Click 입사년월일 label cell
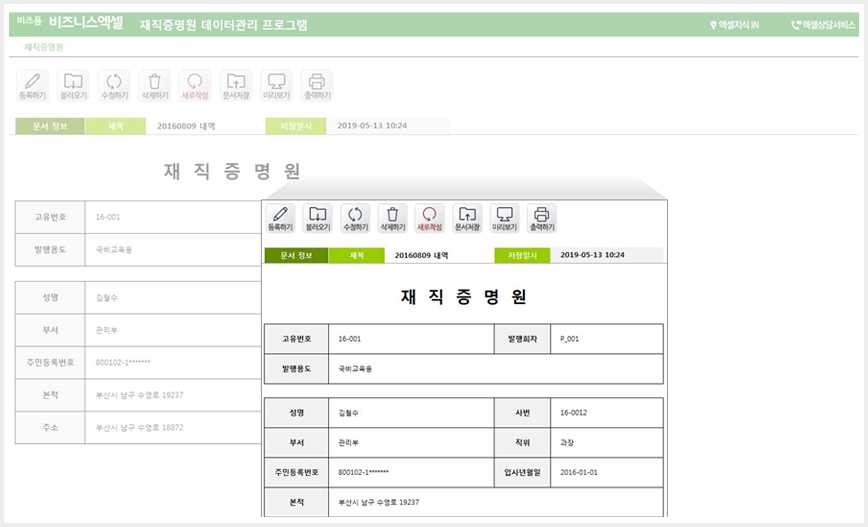Viewport: 868px width, 527px height. [x=522, y=472]
